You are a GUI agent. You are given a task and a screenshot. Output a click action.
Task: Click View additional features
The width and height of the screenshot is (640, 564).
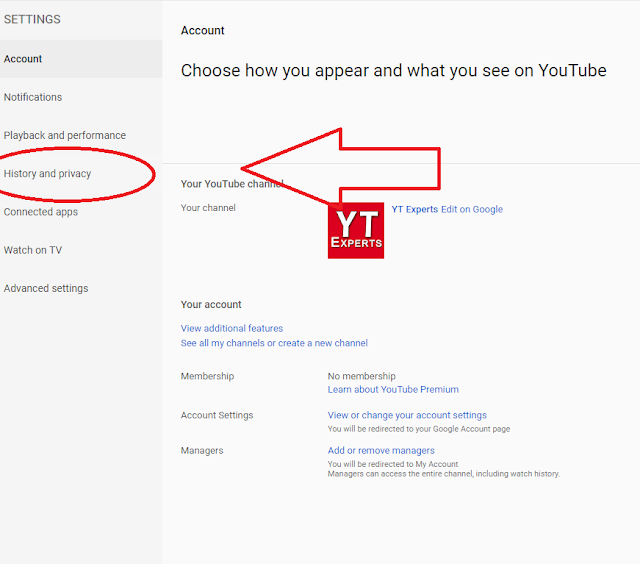(x=232, y=328)
